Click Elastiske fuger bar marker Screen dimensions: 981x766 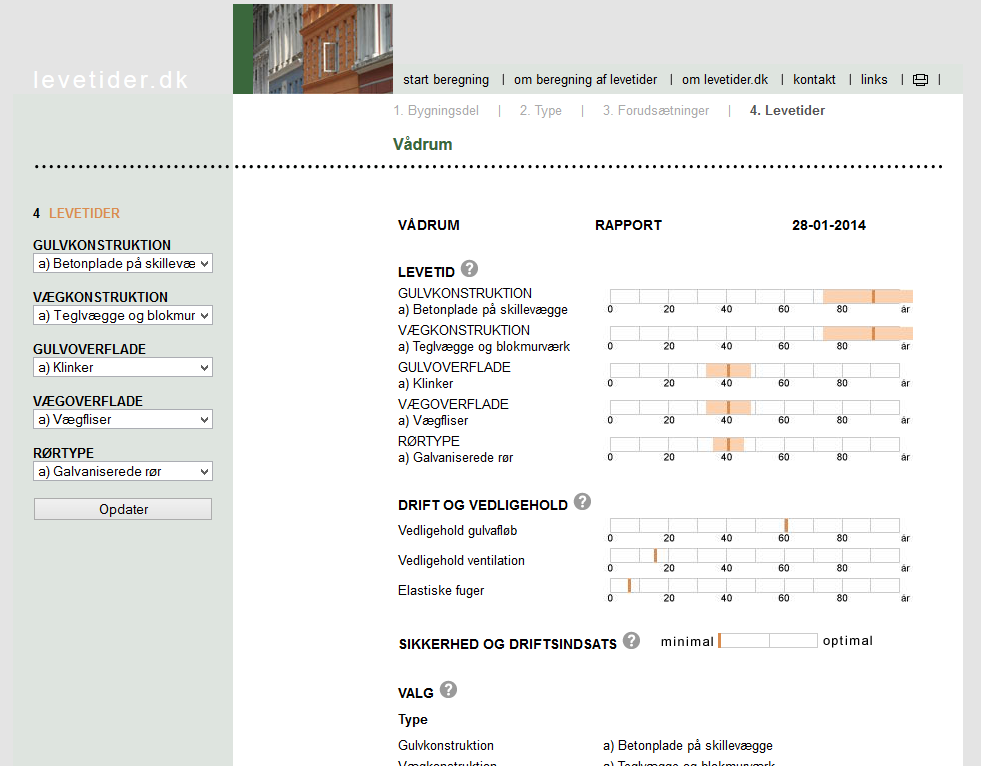pyautogui.click(x=629, y=585)
